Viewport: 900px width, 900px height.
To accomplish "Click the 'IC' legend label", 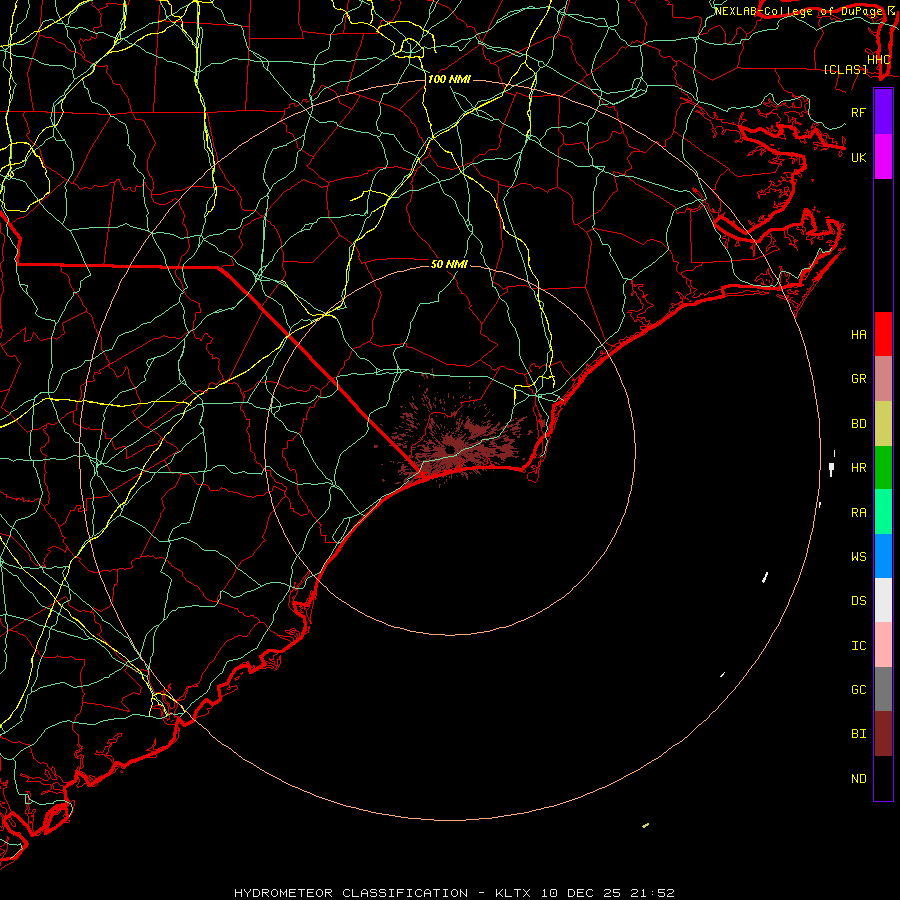I will click(x=859, y=646).
